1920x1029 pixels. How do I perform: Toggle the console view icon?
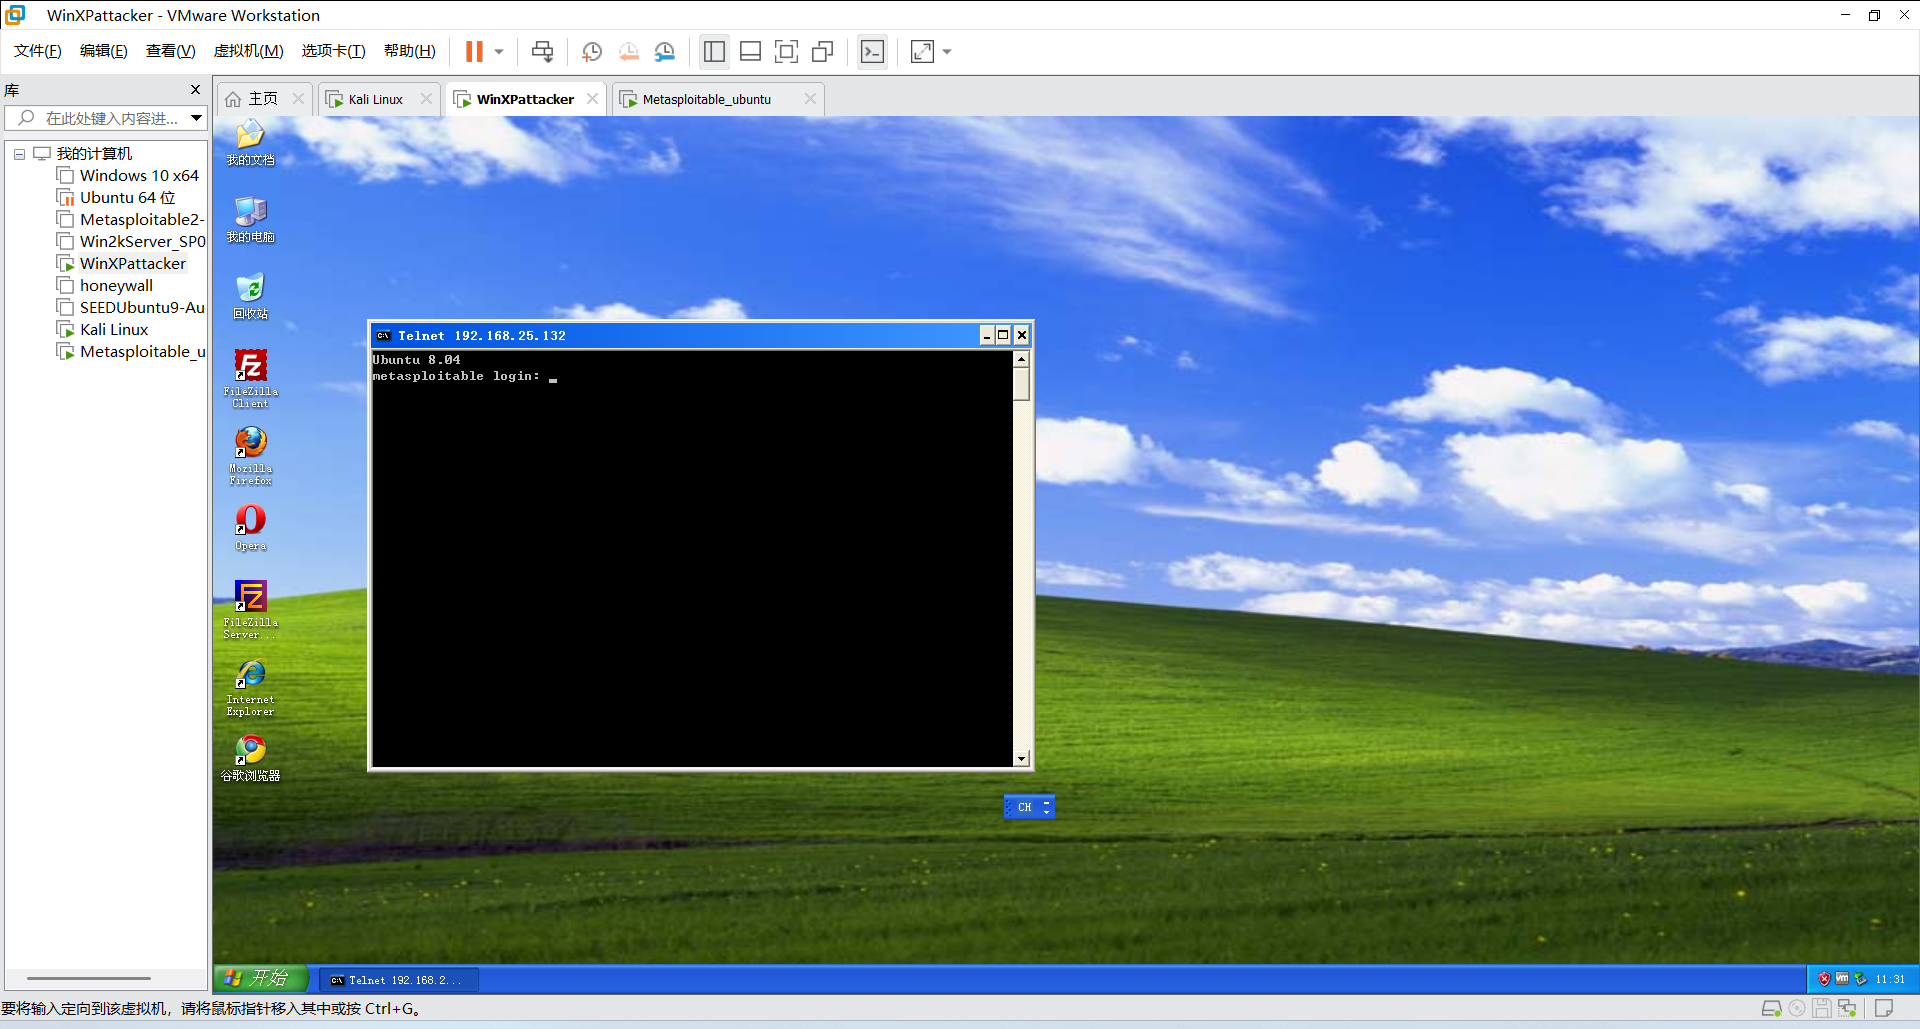pyautogui.click(x=872, y=51)
